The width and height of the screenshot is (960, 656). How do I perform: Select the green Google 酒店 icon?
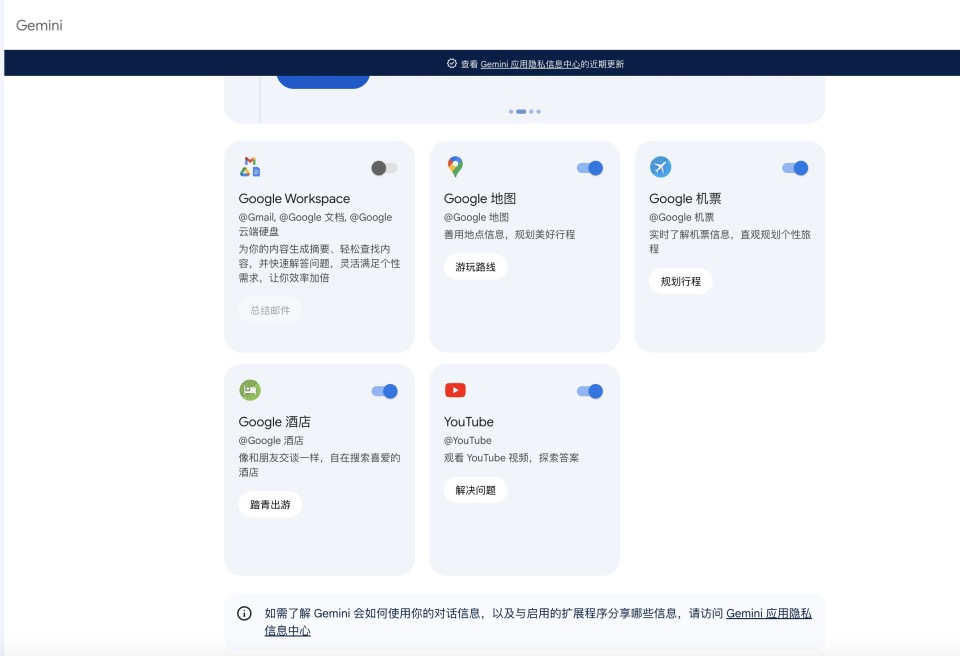point(249,390)
